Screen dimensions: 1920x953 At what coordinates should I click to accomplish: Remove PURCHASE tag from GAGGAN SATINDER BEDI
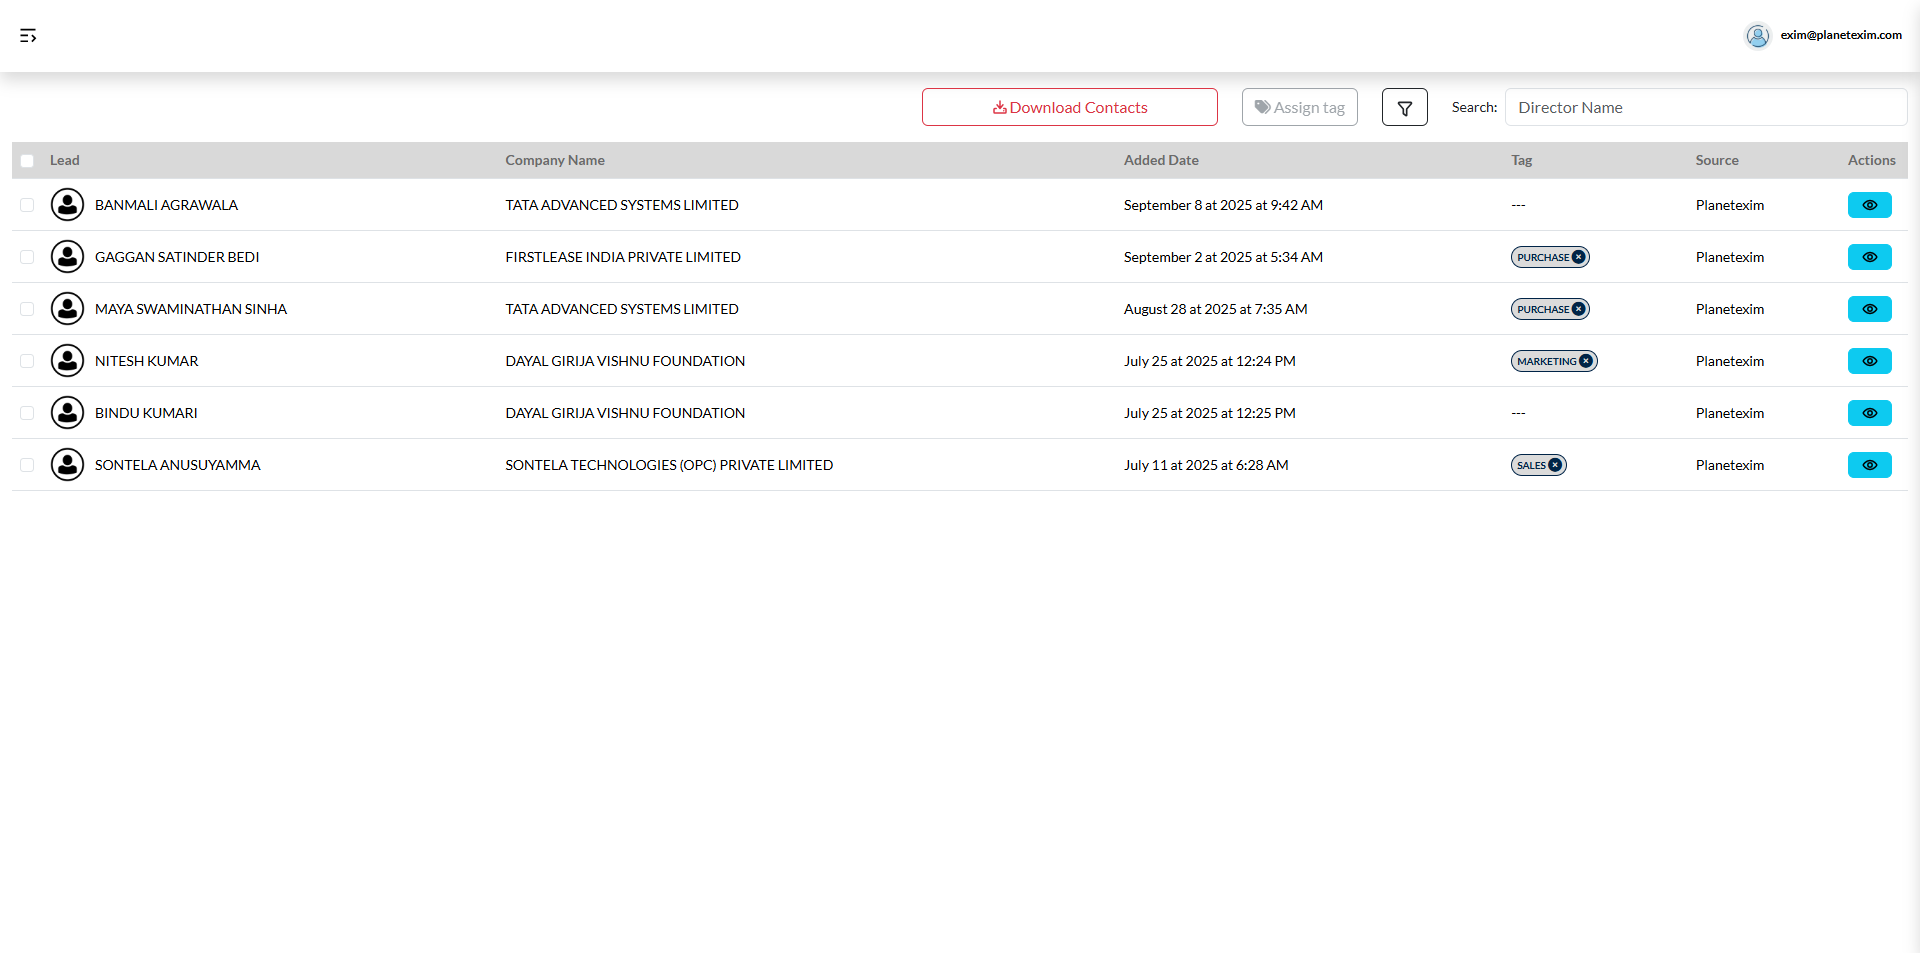pos(1579,257)
